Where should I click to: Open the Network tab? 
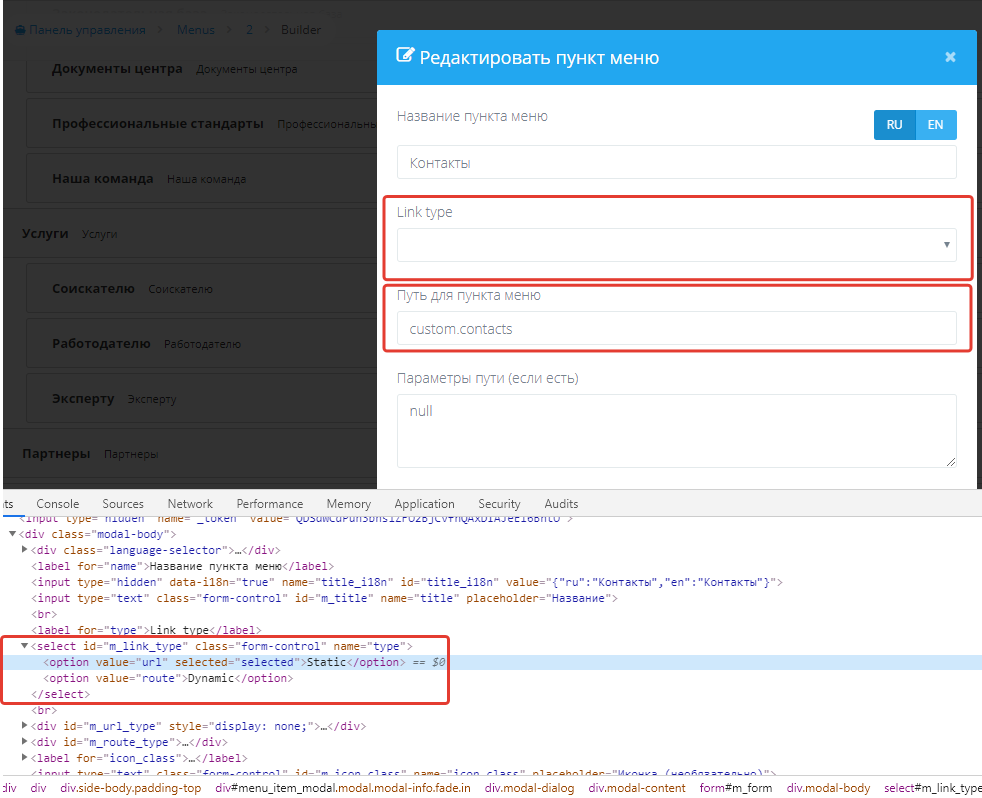click(190, 503)
